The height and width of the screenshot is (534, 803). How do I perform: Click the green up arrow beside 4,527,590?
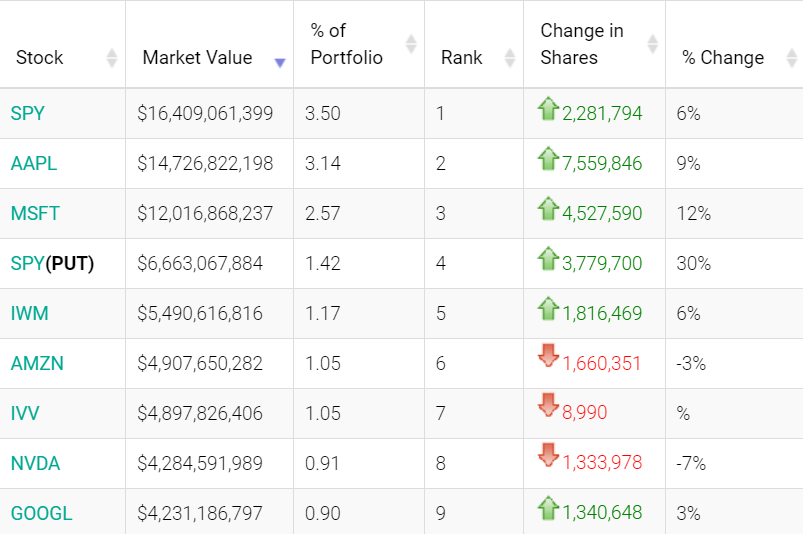pos(548,208)
